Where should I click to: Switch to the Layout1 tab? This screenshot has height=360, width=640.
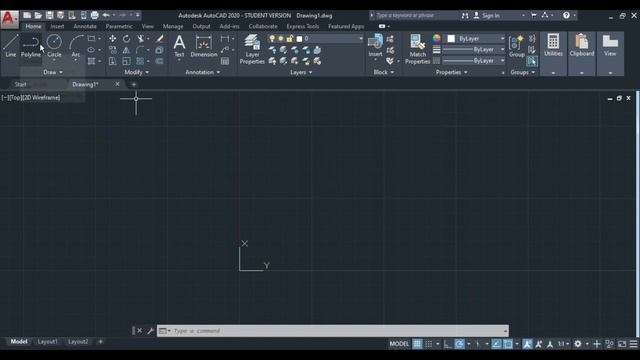pos(48,342)
